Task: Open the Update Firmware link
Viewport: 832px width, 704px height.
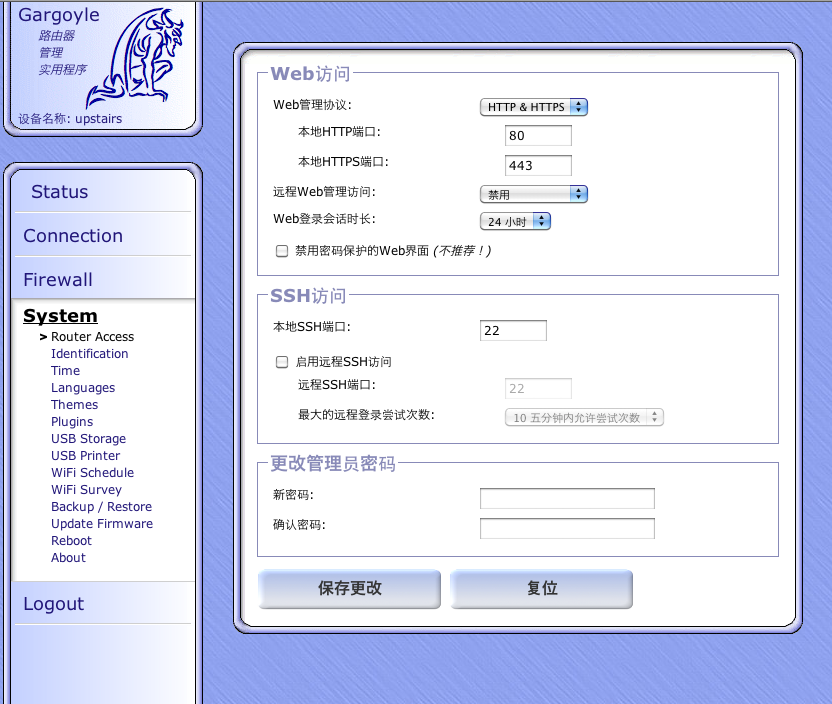Action: pos(102,524)
